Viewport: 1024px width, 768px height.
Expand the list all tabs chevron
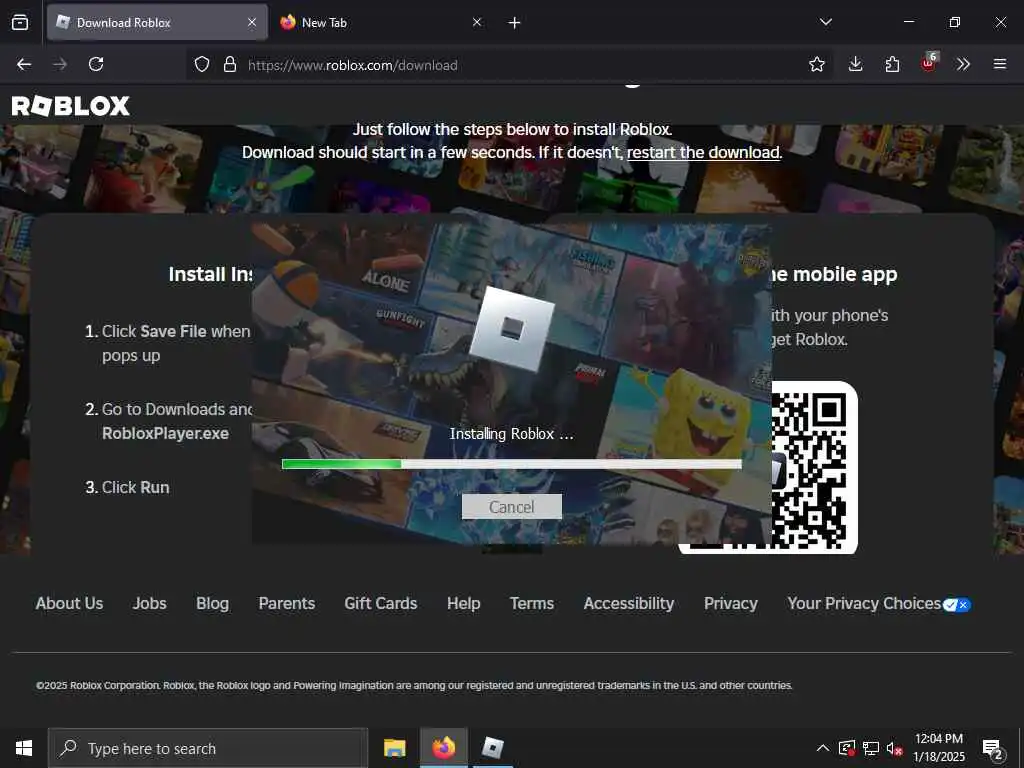pos(826,22)
